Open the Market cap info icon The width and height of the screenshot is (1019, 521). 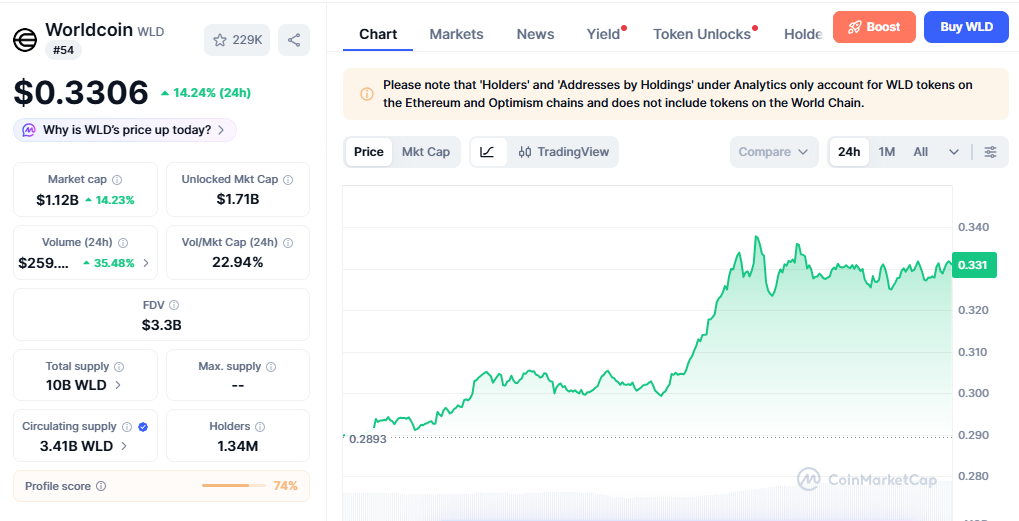117,180
